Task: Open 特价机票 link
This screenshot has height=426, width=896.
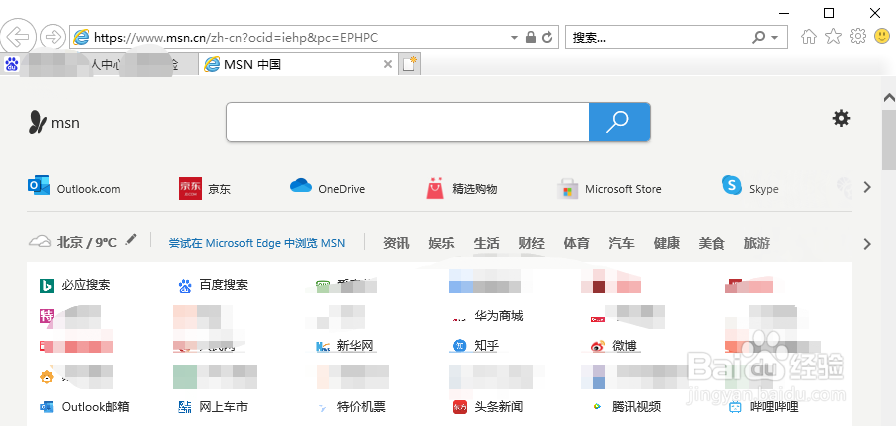Action: pos(351,407)
